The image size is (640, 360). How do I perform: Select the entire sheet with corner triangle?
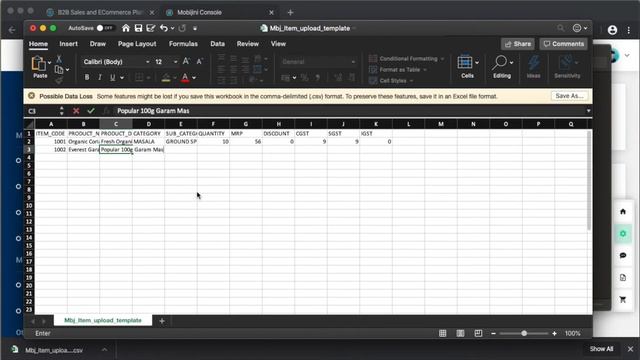pyautogui.click(x=29, y=124)
